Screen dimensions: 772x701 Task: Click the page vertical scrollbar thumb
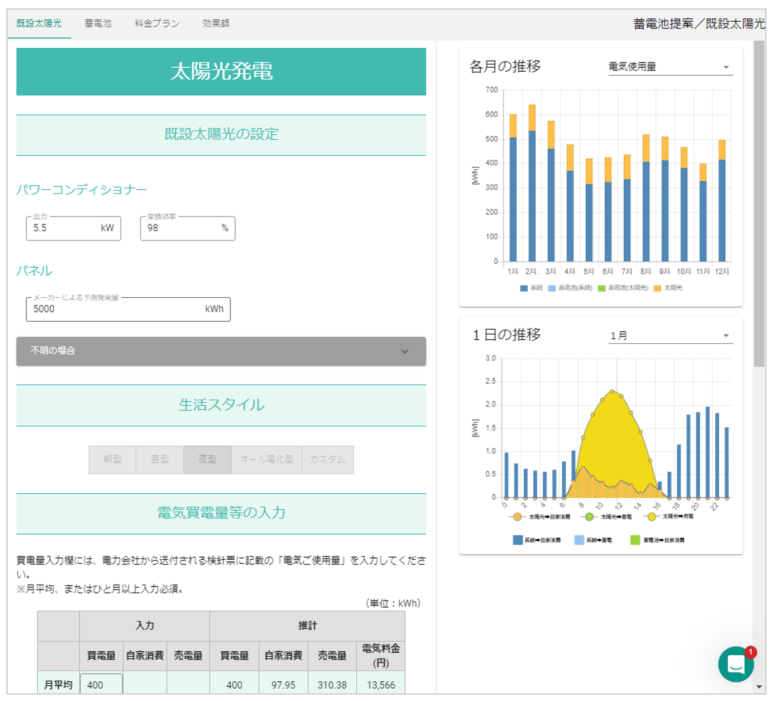click(759, 204)
